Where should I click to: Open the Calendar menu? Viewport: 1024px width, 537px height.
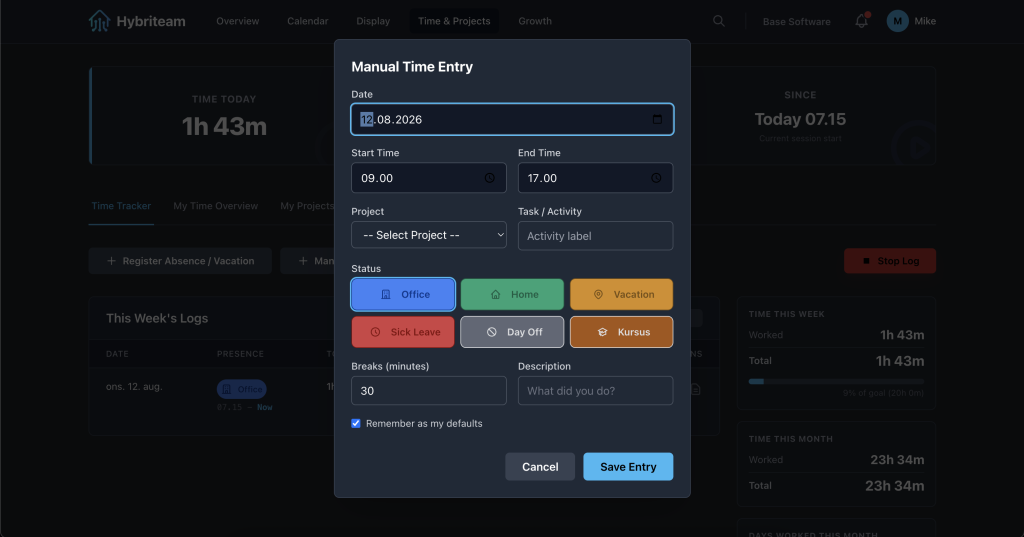tap(308, 21)
